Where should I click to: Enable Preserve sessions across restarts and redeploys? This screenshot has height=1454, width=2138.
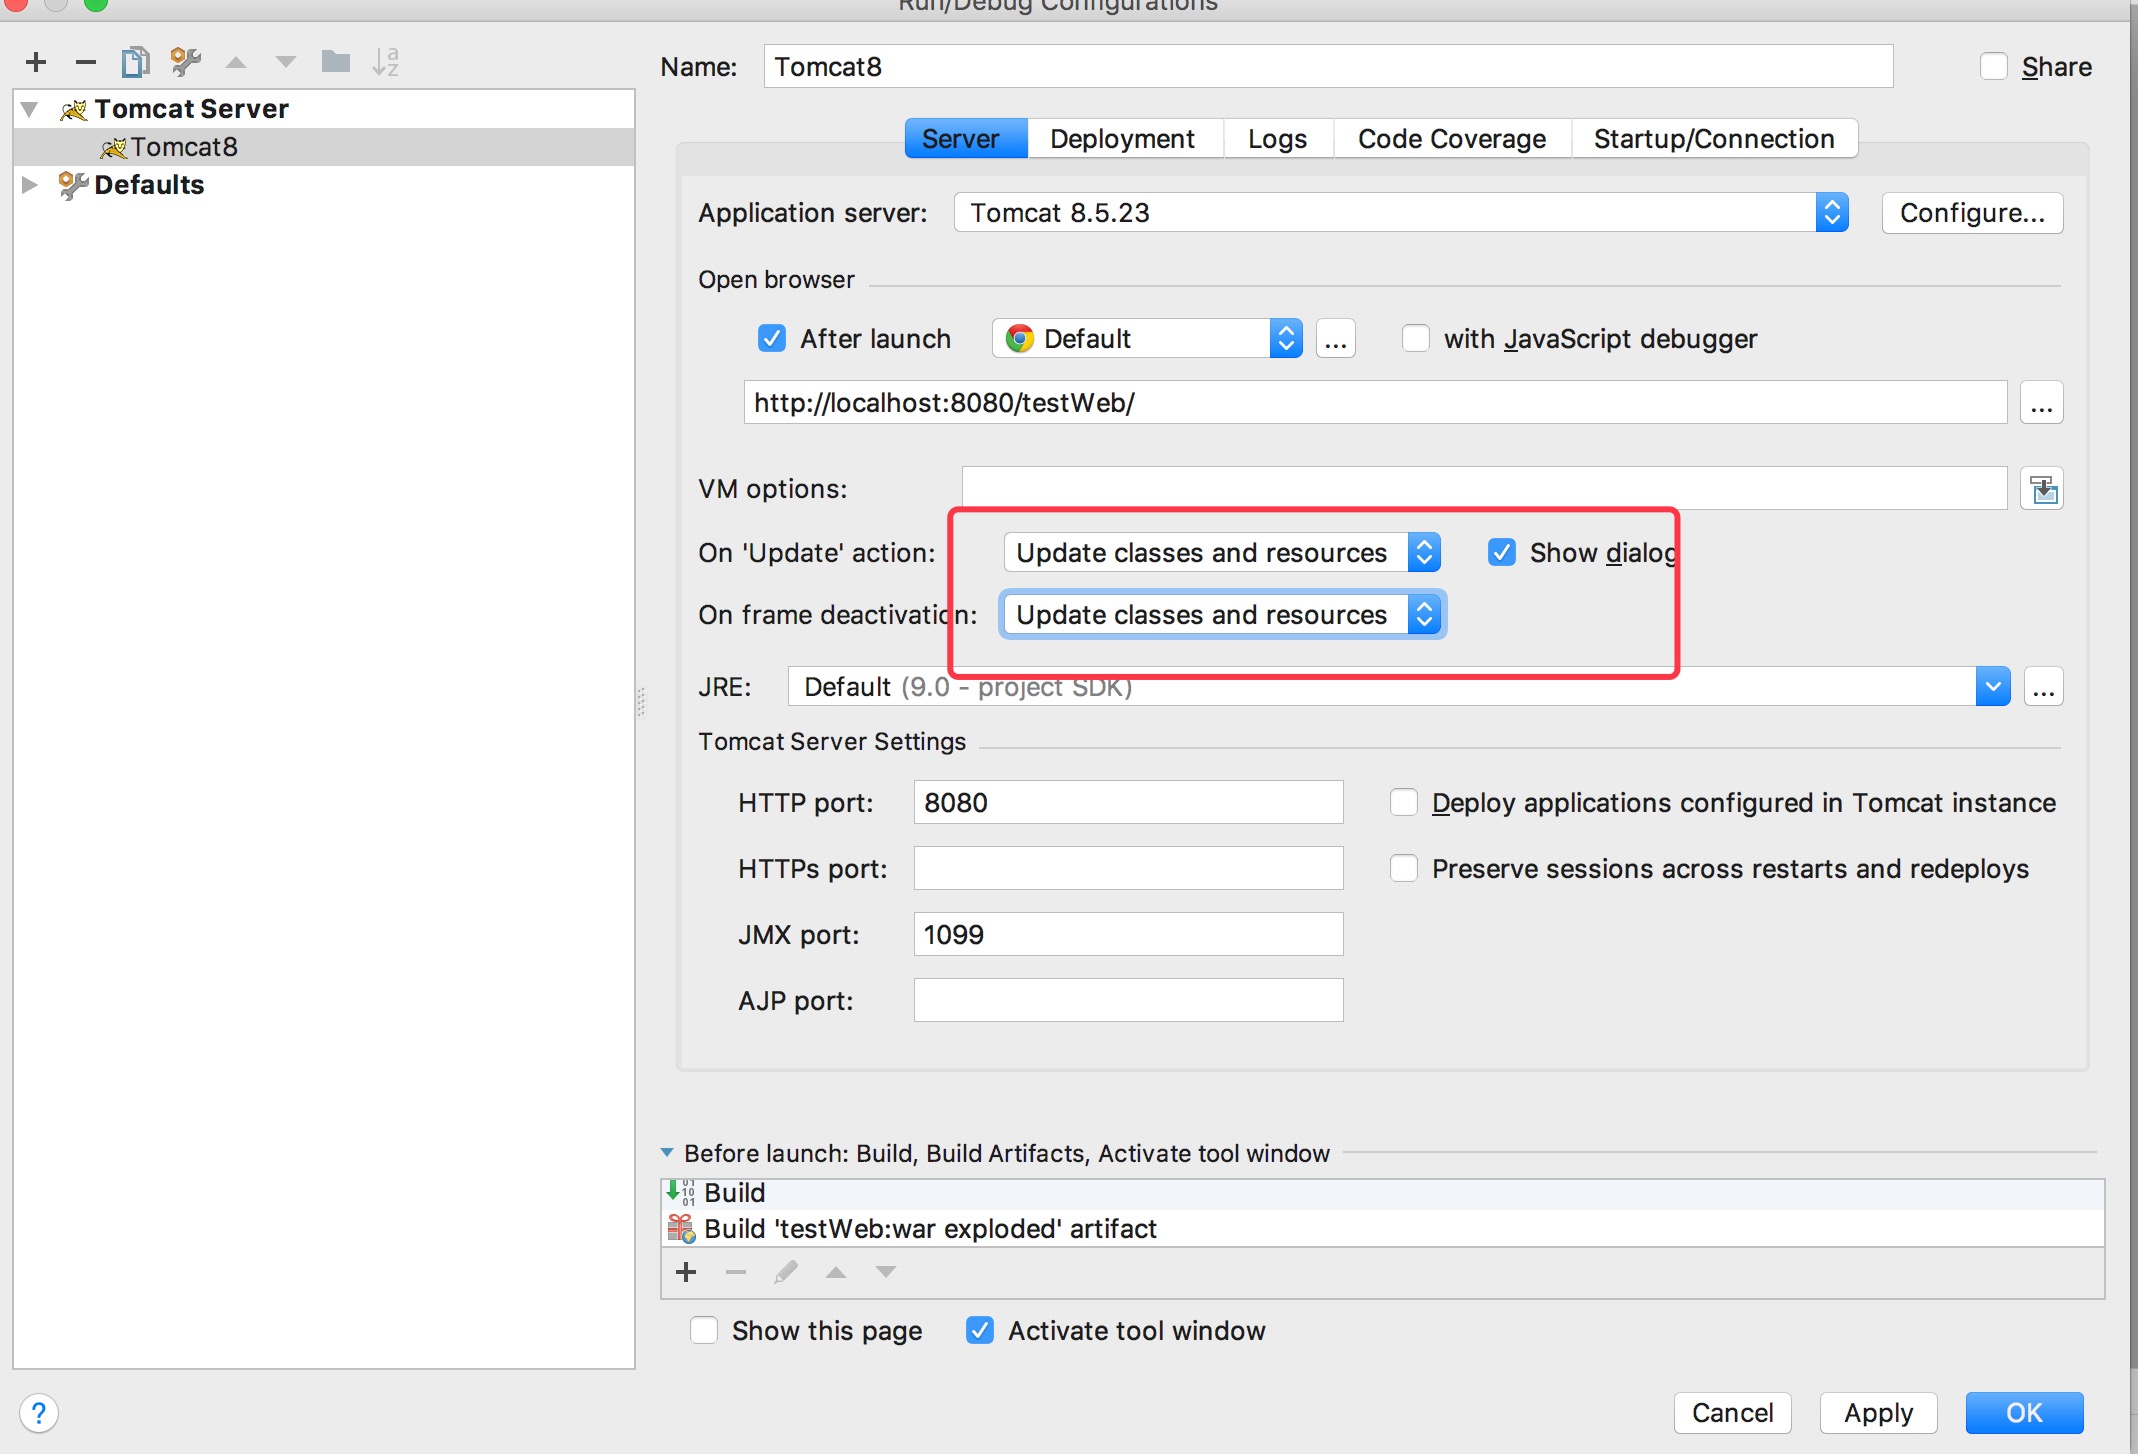click(x=1403, y=869)
